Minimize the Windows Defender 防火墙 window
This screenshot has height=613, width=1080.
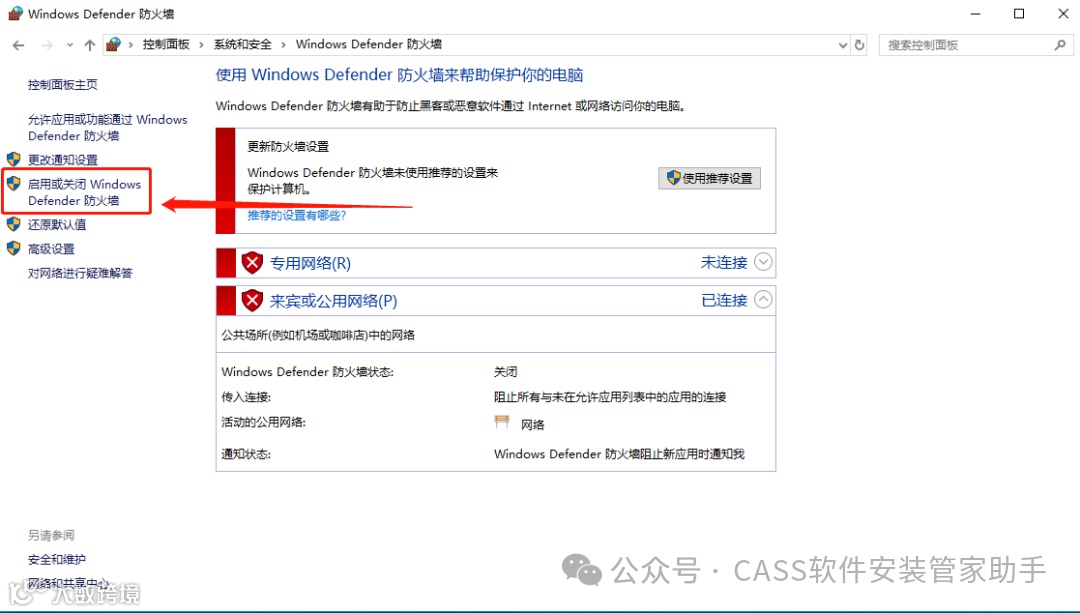[x=975, y=14]
